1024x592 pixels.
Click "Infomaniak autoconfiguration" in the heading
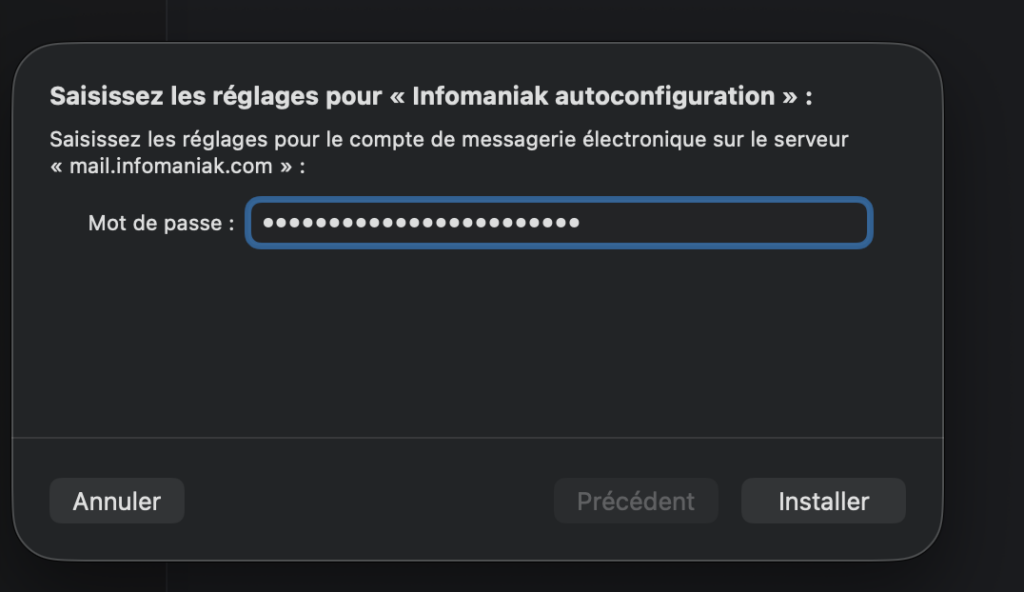click(x=592, y=97)
